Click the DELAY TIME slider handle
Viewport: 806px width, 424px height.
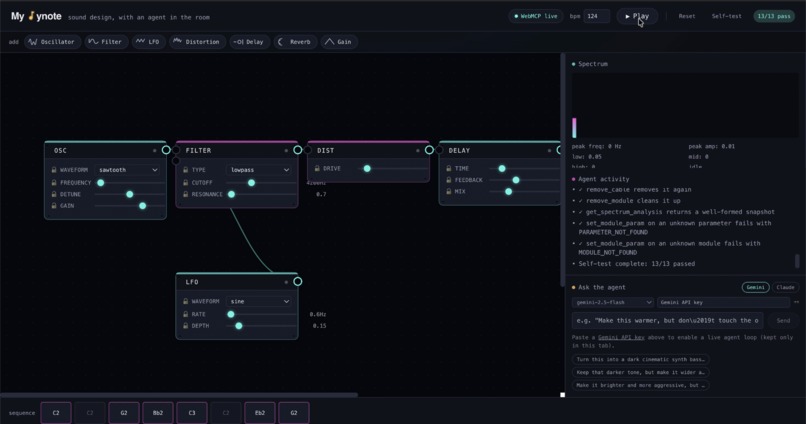click(502, 168)
